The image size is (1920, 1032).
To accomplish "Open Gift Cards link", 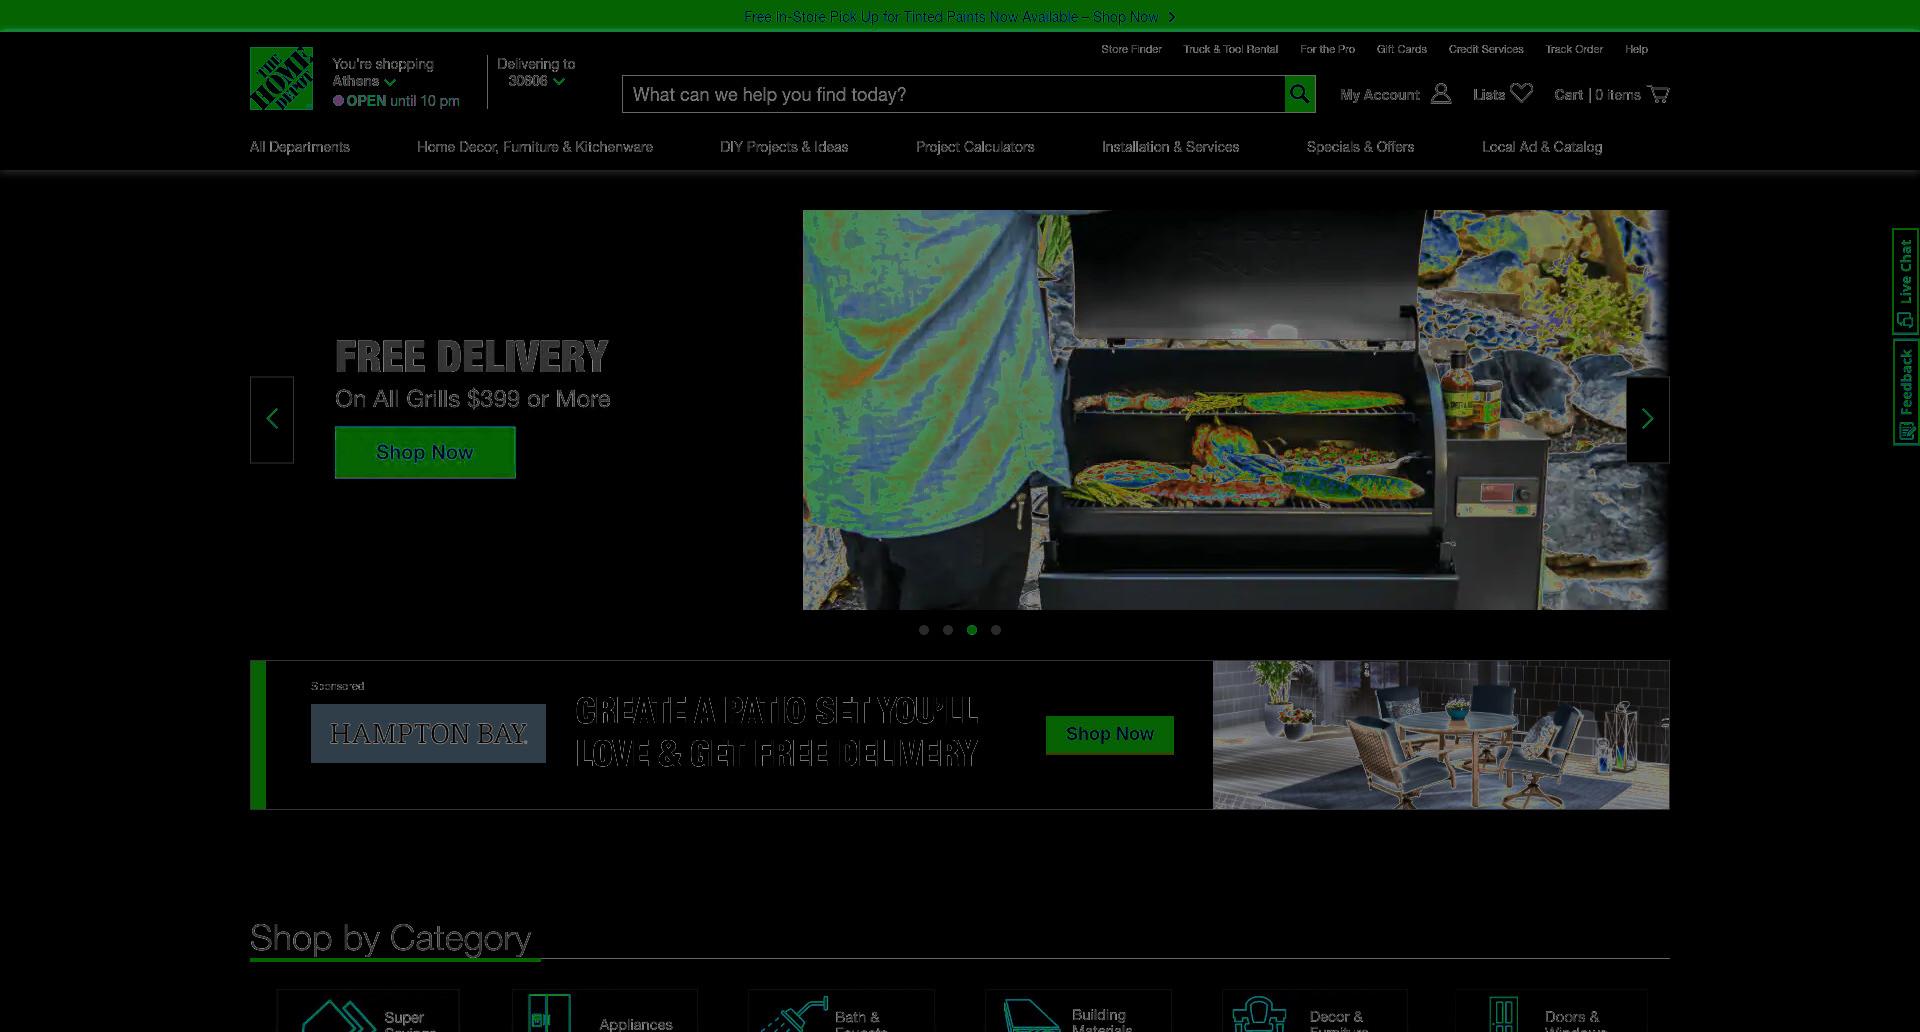I will click(x=1402, y=49).
